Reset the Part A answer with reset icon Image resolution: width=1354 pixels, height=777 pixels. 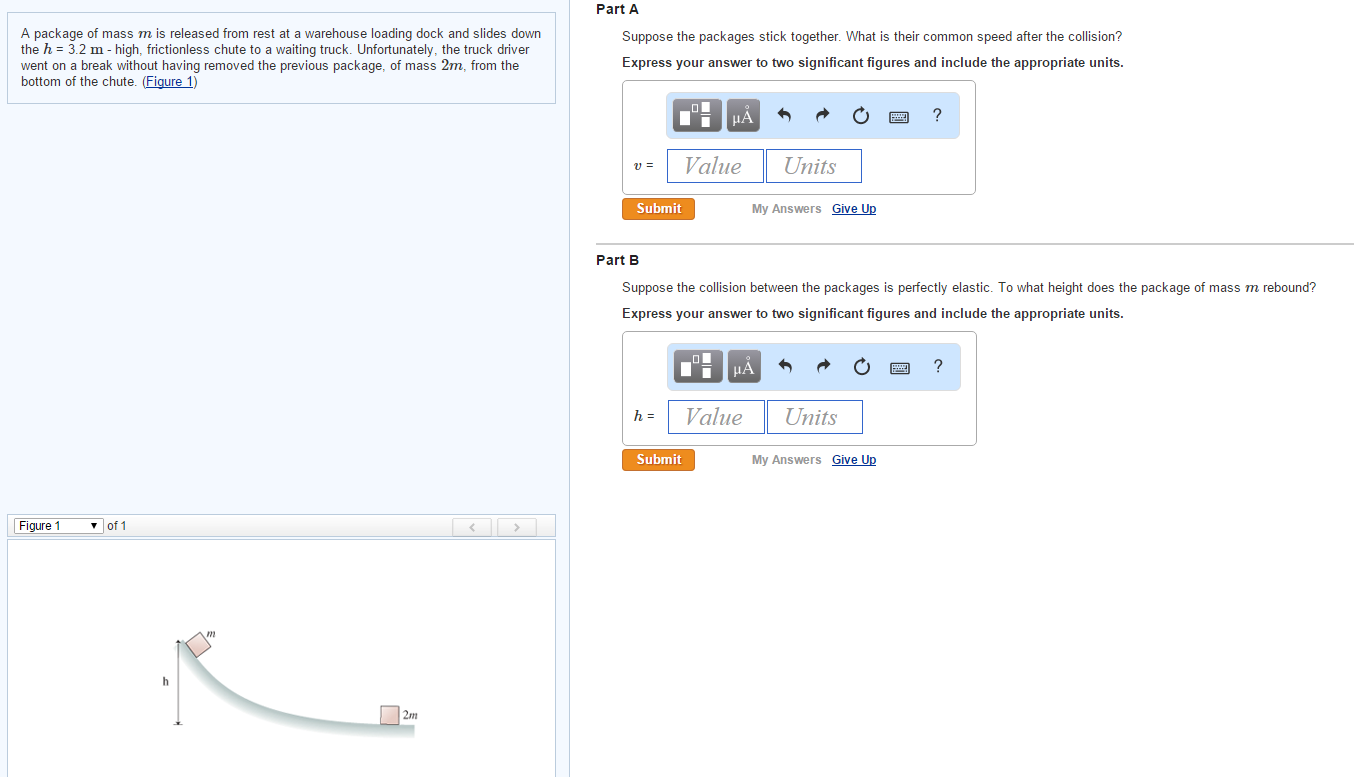860,115
